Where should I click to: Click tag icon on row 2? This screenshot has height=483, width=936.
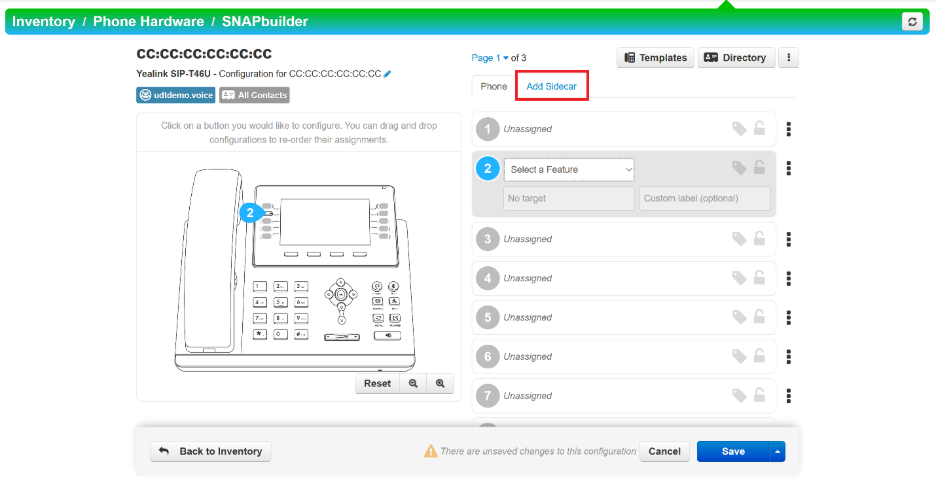pos(740,168)
